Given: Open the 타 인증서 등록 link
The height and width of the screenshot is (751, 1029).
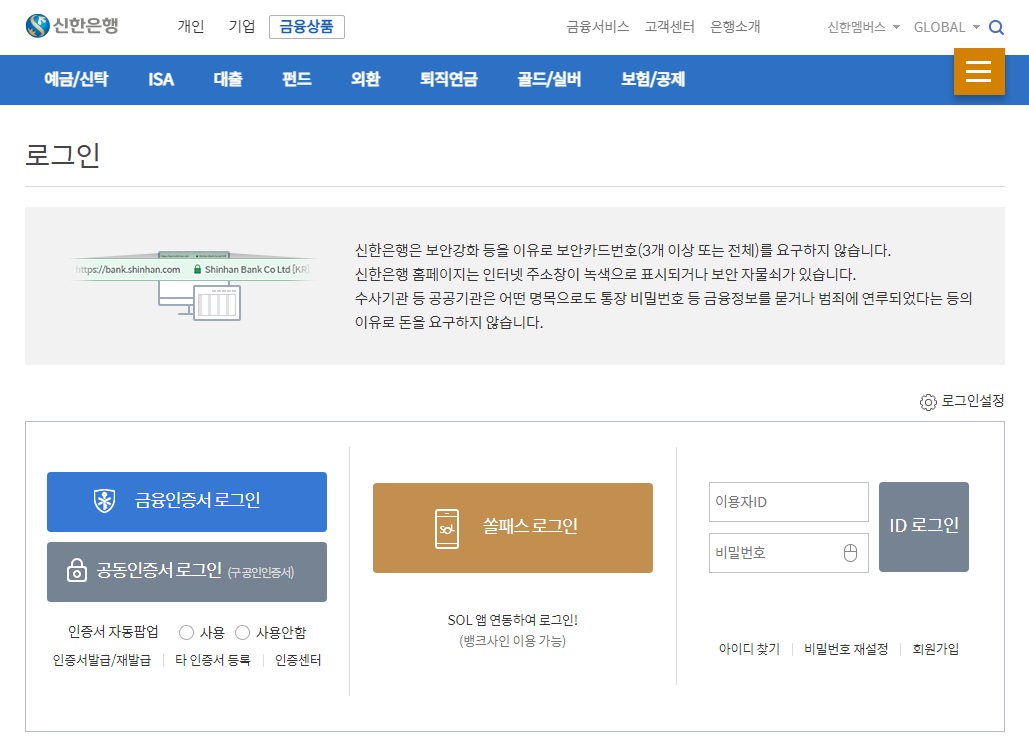Looking at the screenshot, I should (x=213, y=660).
